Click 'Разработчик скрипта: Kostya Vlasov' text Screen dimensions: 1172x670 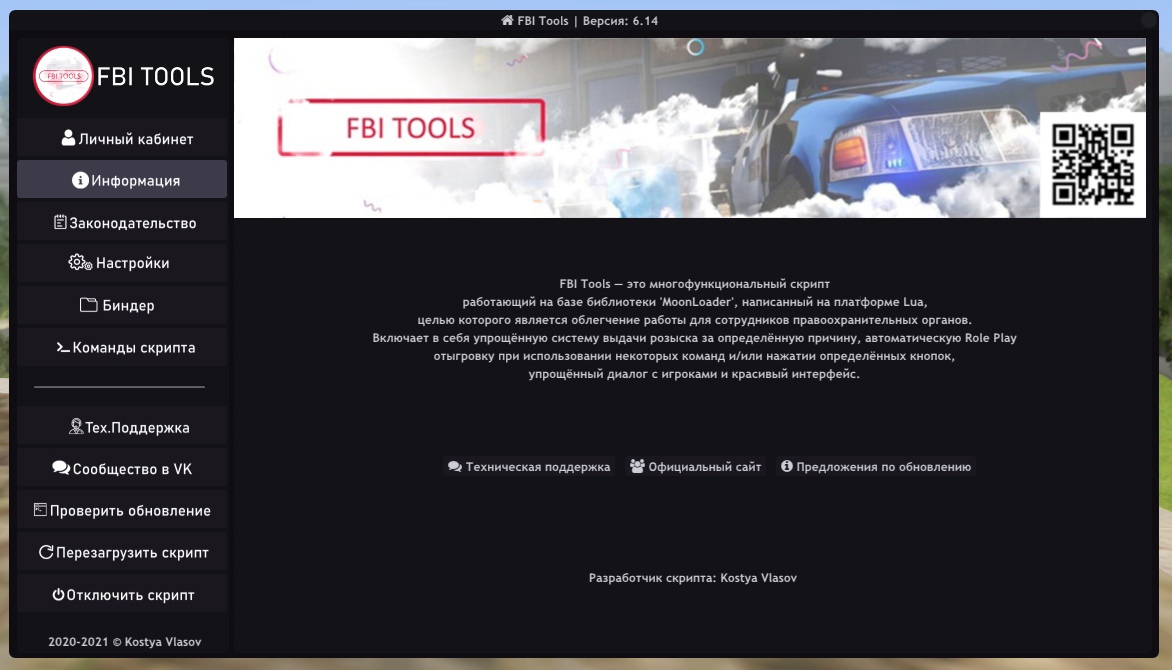tap(693, 578)
